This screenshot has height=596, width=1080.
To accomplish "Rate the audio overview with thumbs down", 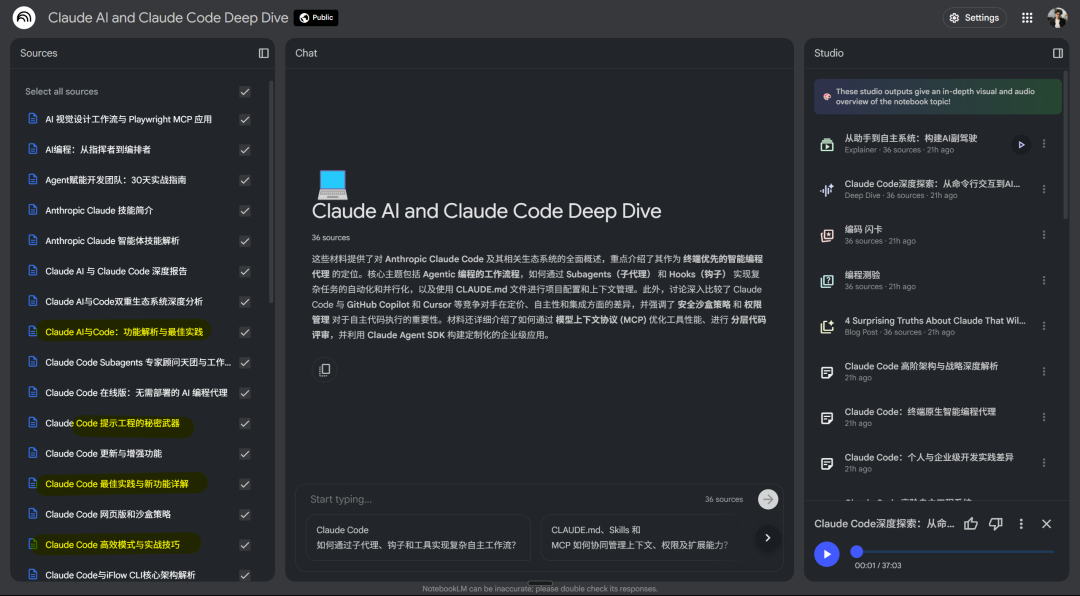I will click(x=996, y=524).
